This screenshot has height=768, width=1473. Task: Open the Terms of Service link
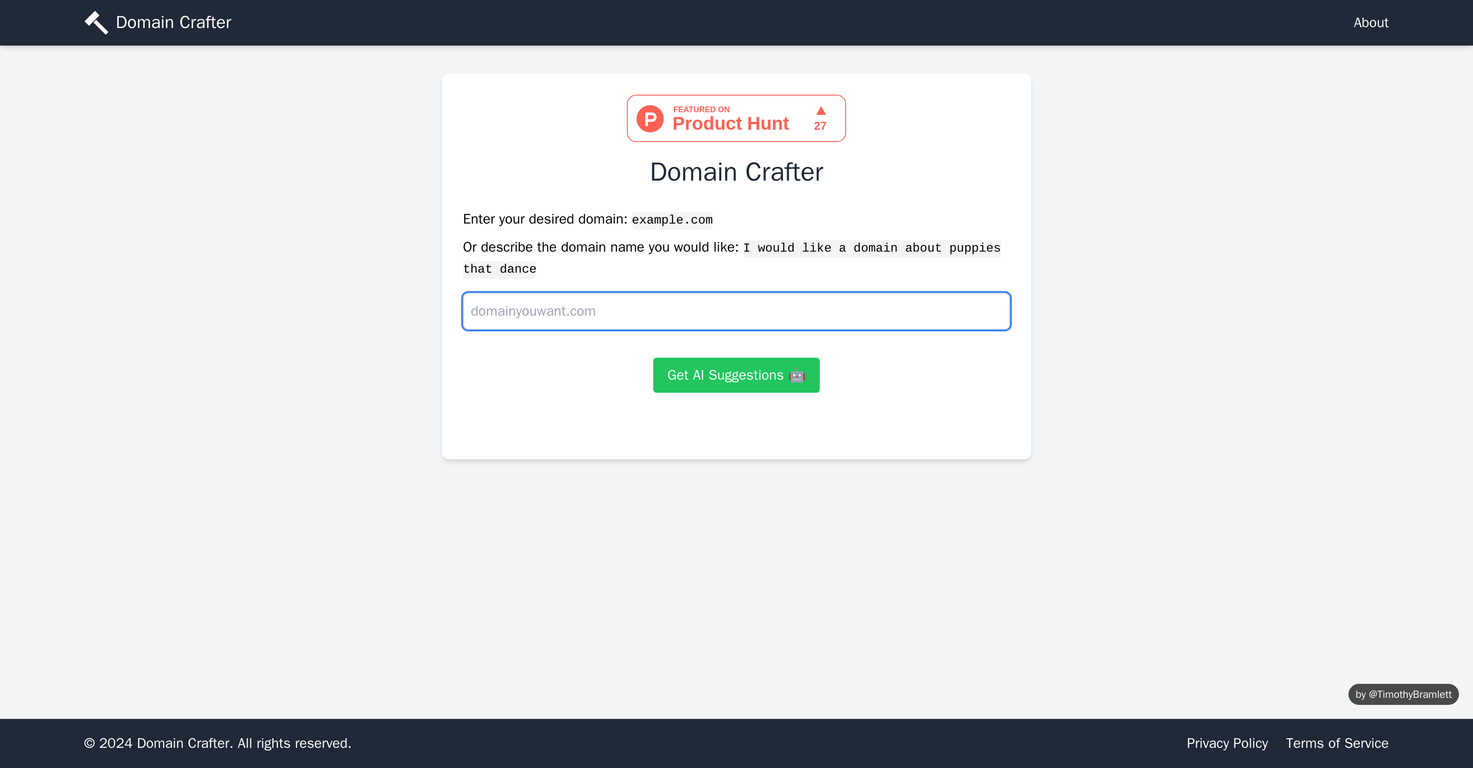[x=1337, y=743]
